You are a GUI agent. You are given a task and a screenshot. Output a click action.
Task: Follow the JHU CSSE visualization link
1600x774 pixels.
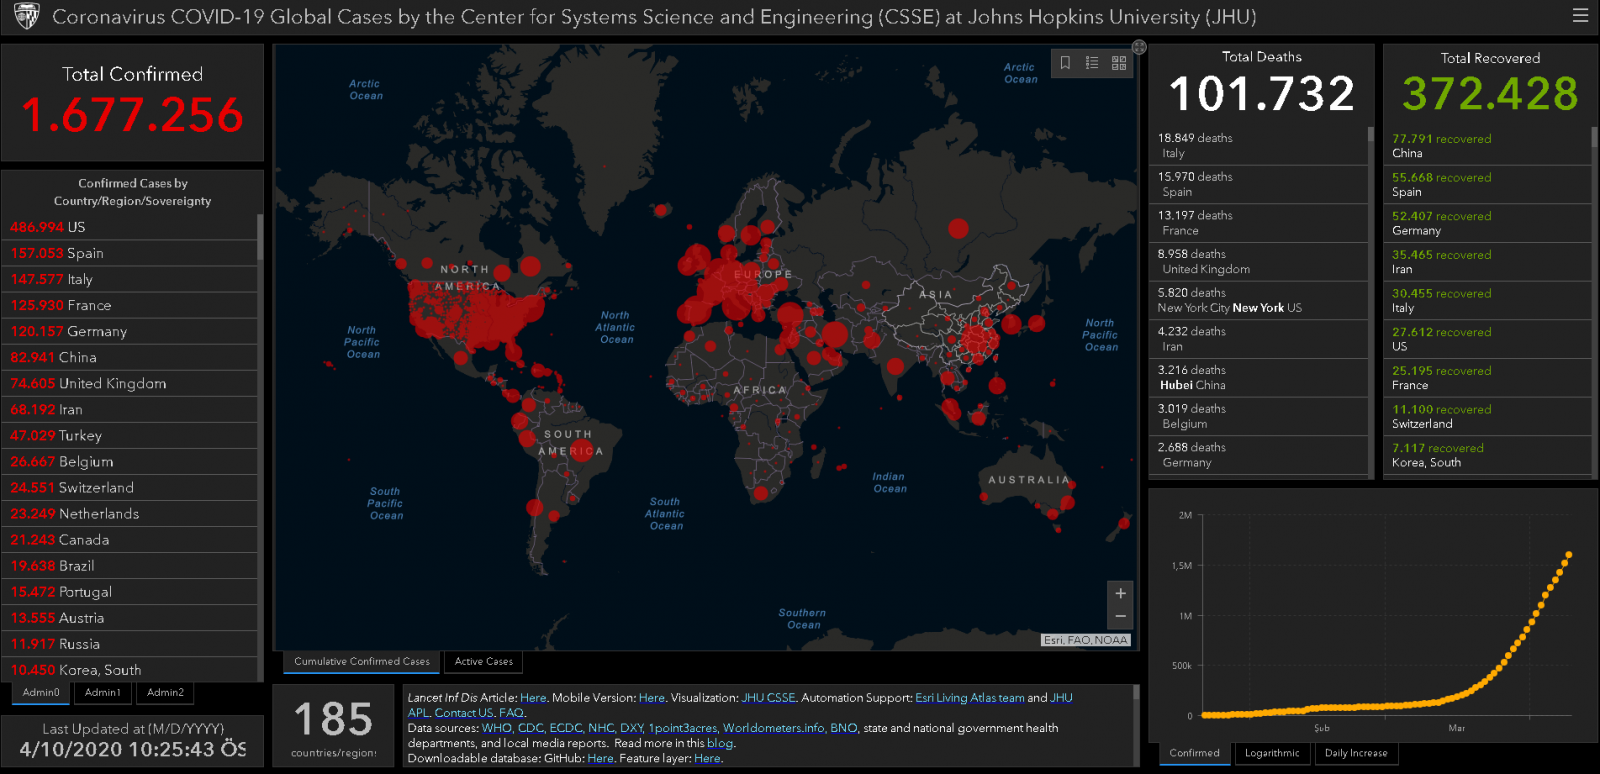coord(768,698)
